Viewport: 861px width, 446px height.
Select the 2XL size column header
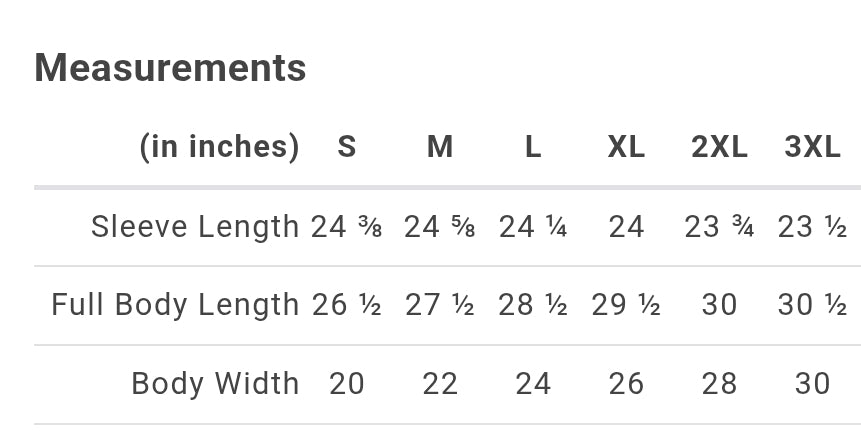pos(719,147)
